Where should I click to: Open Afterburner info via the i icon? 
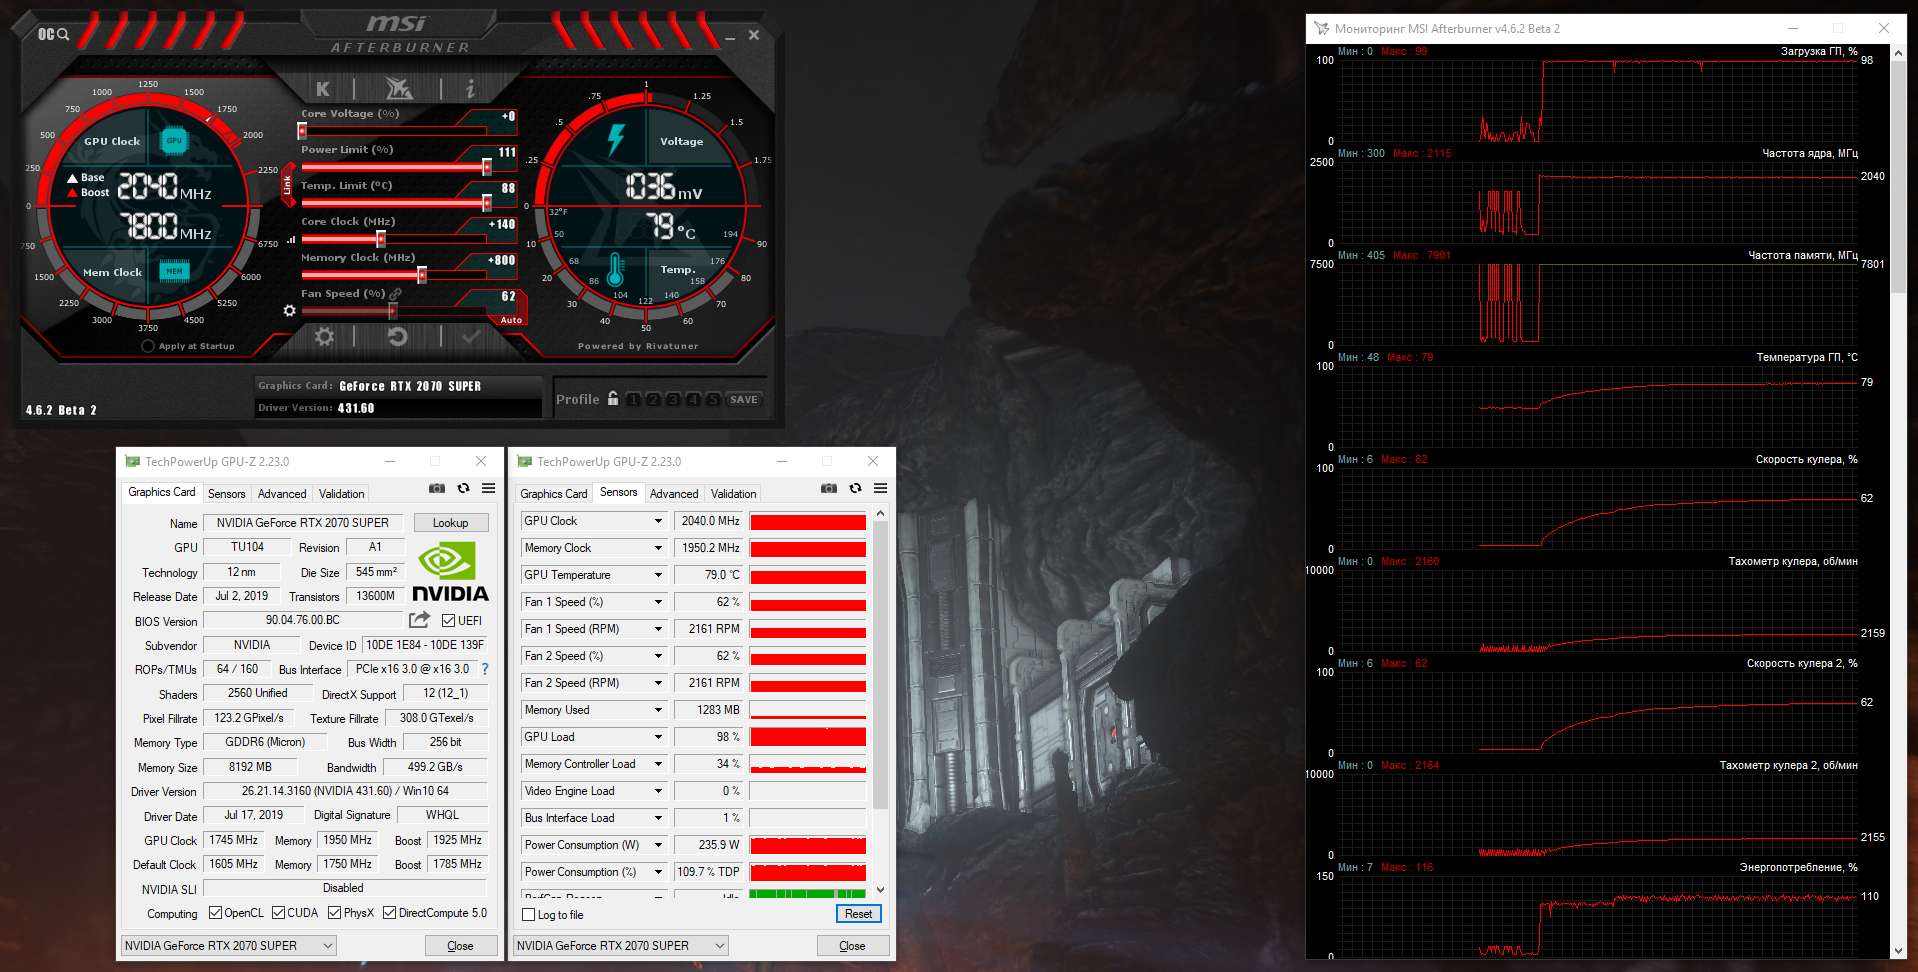[470, 89]
